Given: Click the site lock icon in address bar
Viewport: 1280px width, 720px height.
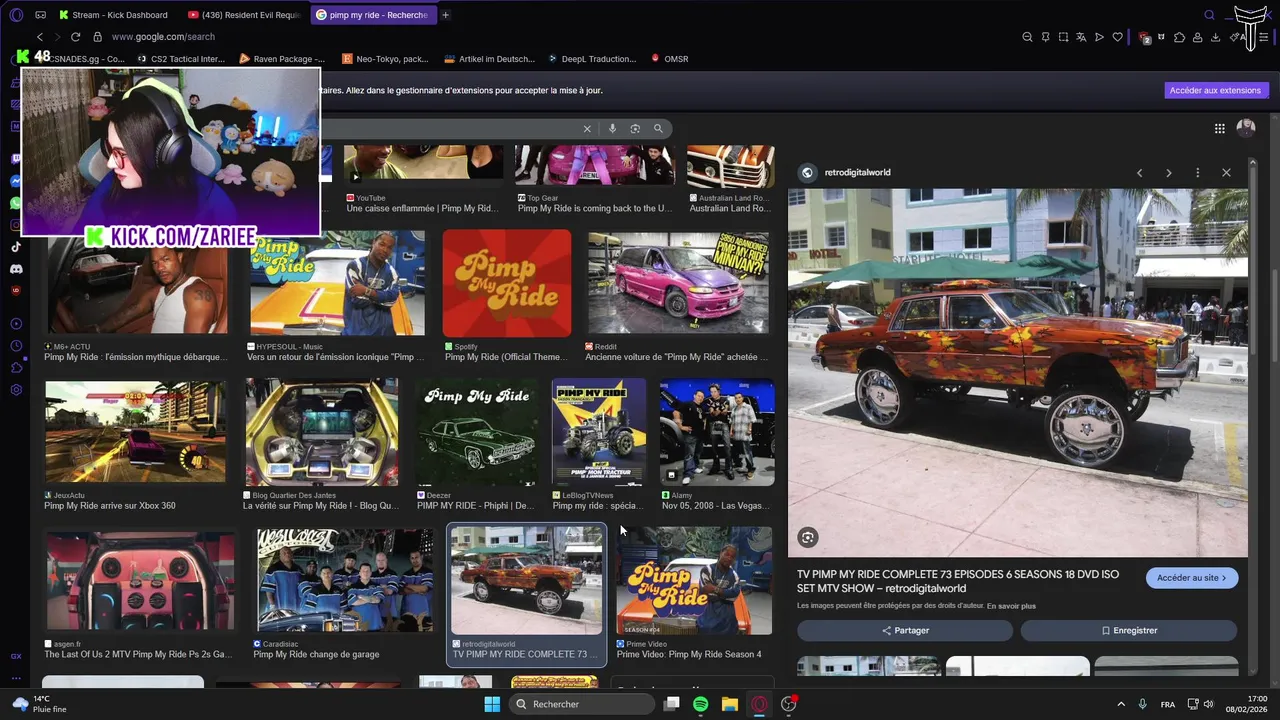Looking at the screenshot, I should pyautogui.click(x=97, y=37).
